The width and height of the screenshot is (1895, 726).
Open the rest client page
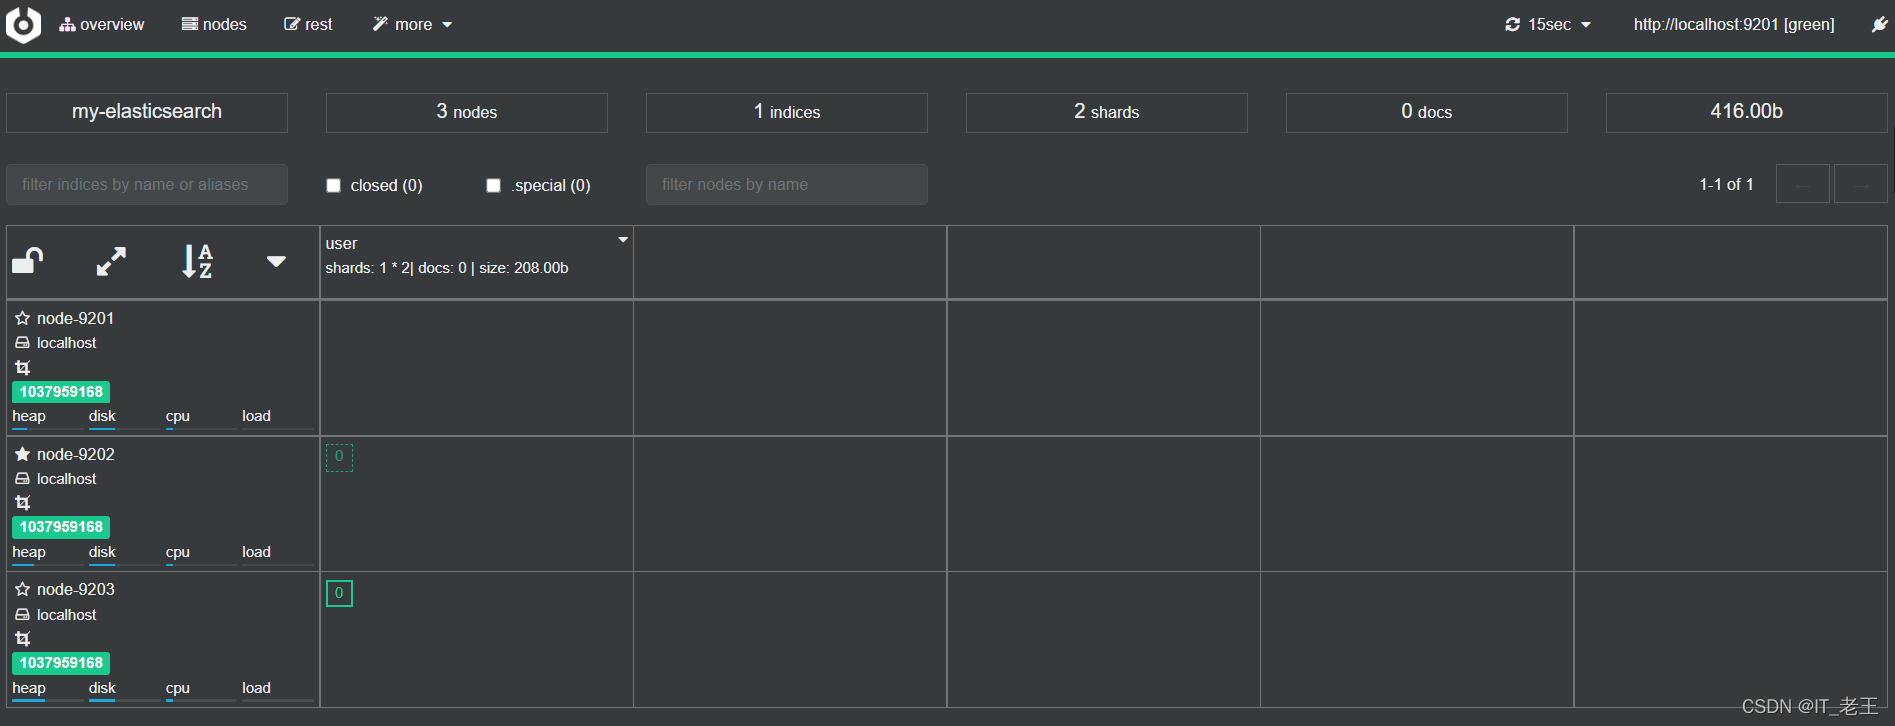pyautogui.click(x=308, y=24)
